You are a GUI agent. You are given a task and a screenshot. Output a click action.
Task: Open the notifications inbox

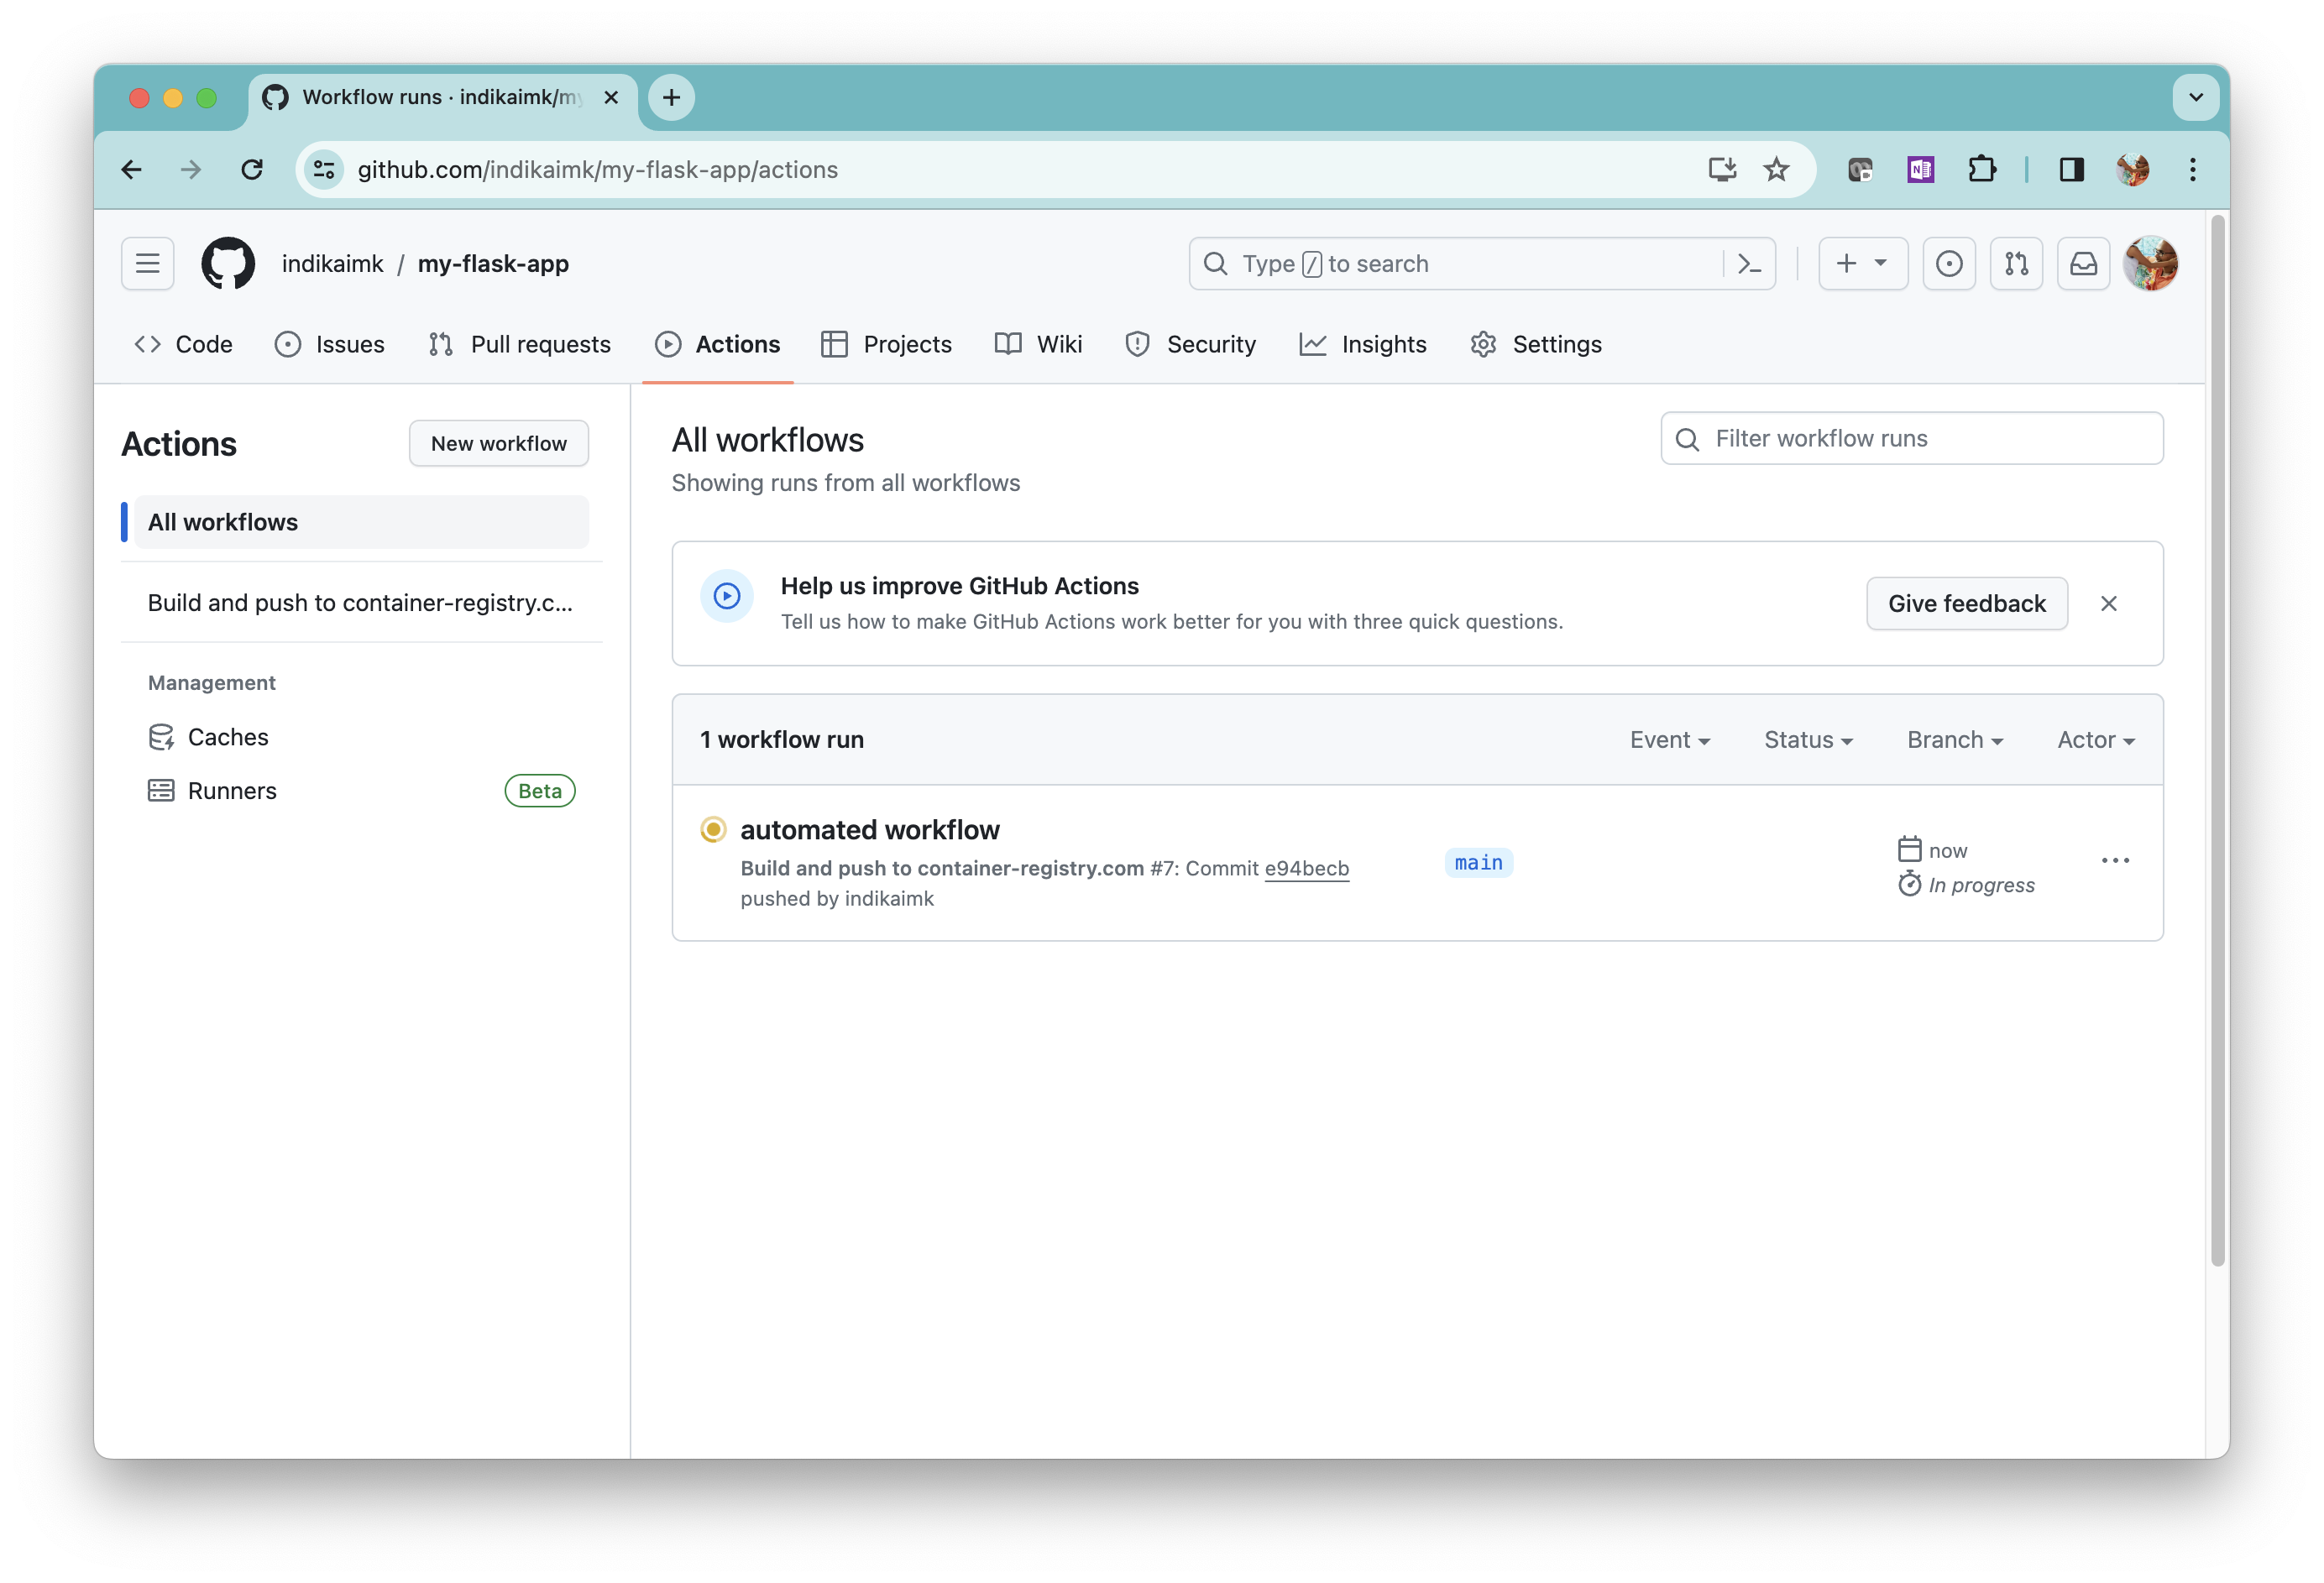click(x=2083, y=264)
